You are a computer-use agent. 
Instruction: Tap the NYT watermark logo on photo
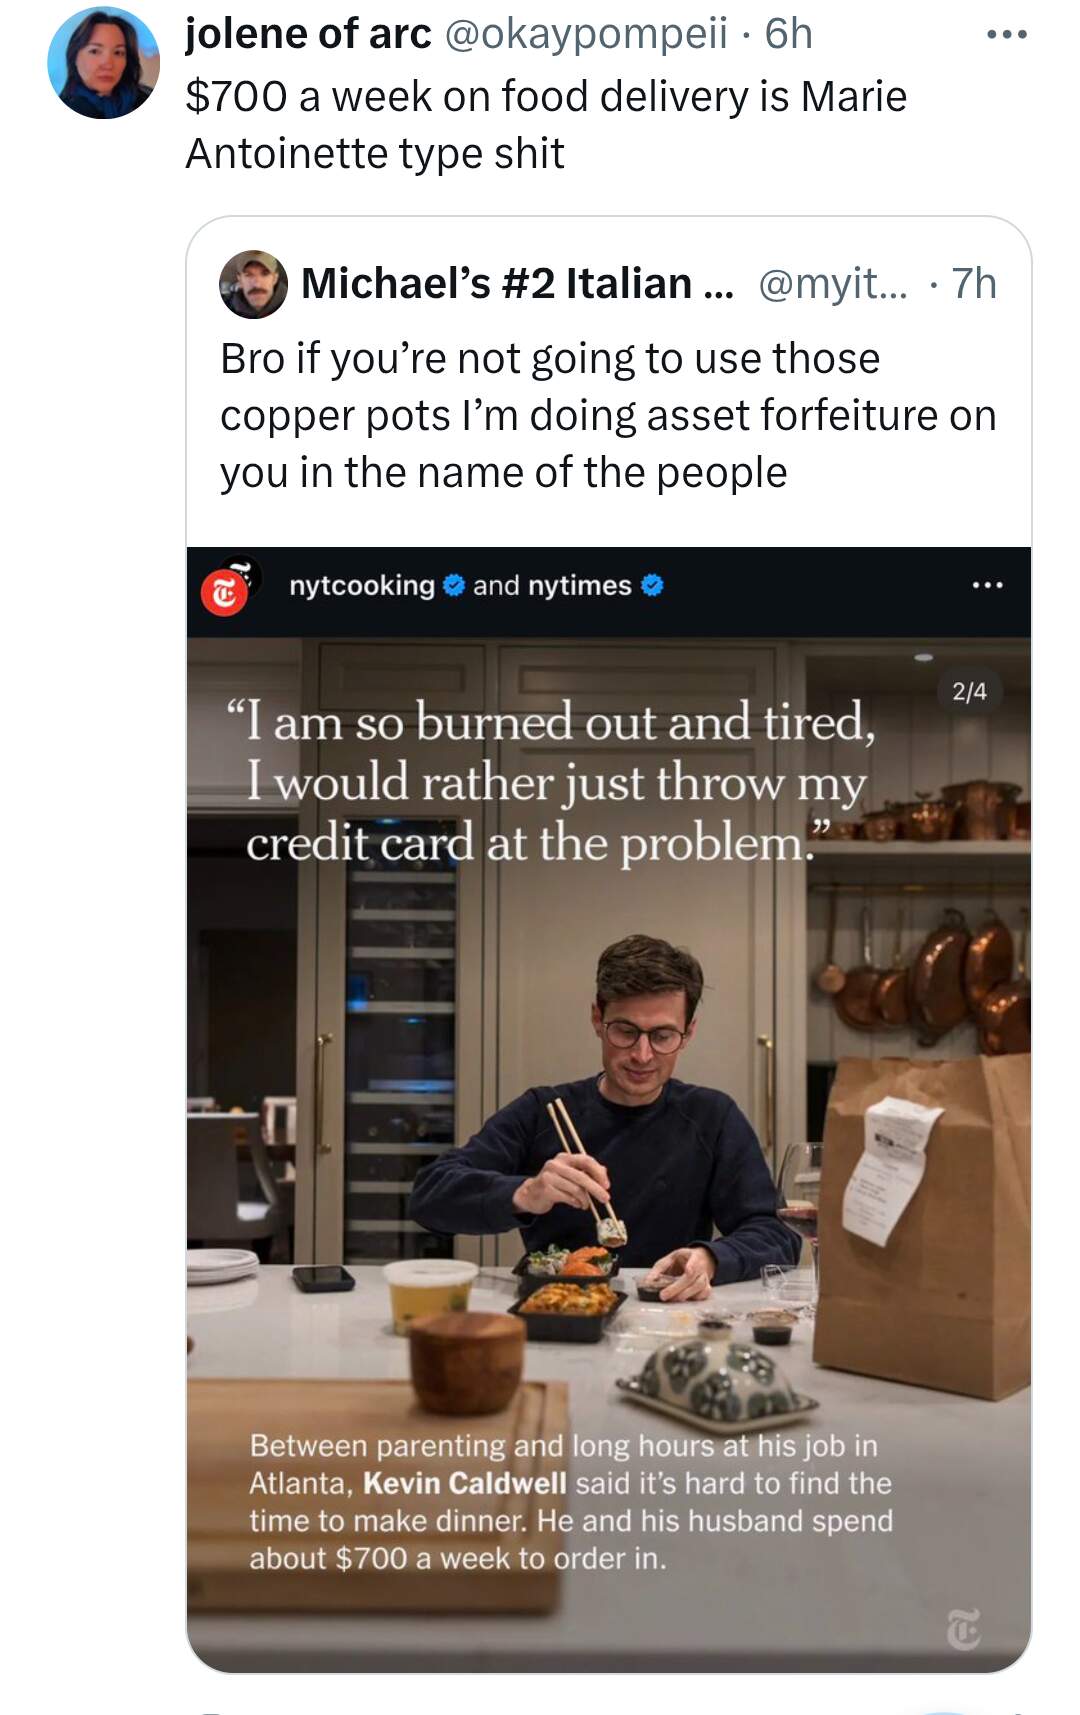pos(963,1629)
